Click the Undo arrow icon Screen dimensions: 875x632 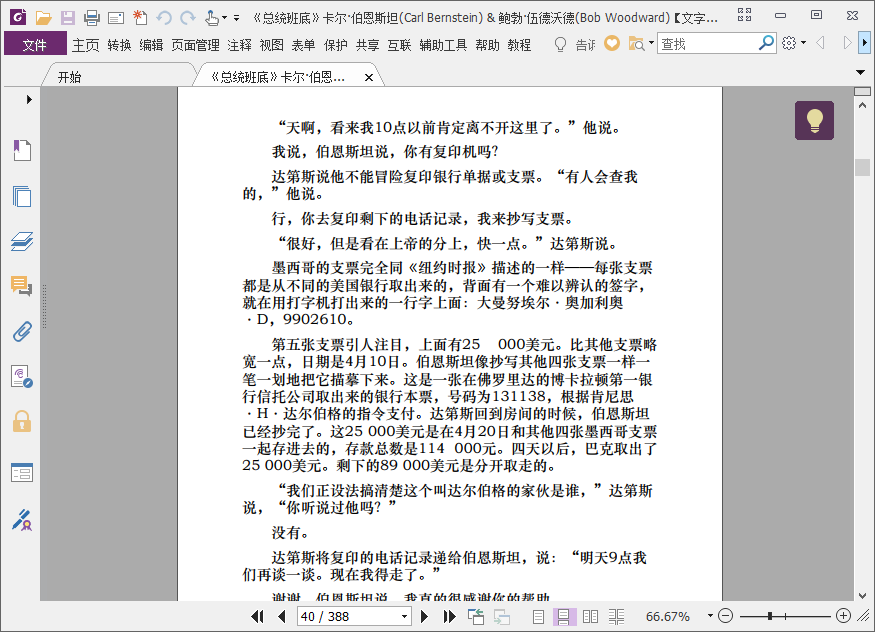click(x=164, y=18)
